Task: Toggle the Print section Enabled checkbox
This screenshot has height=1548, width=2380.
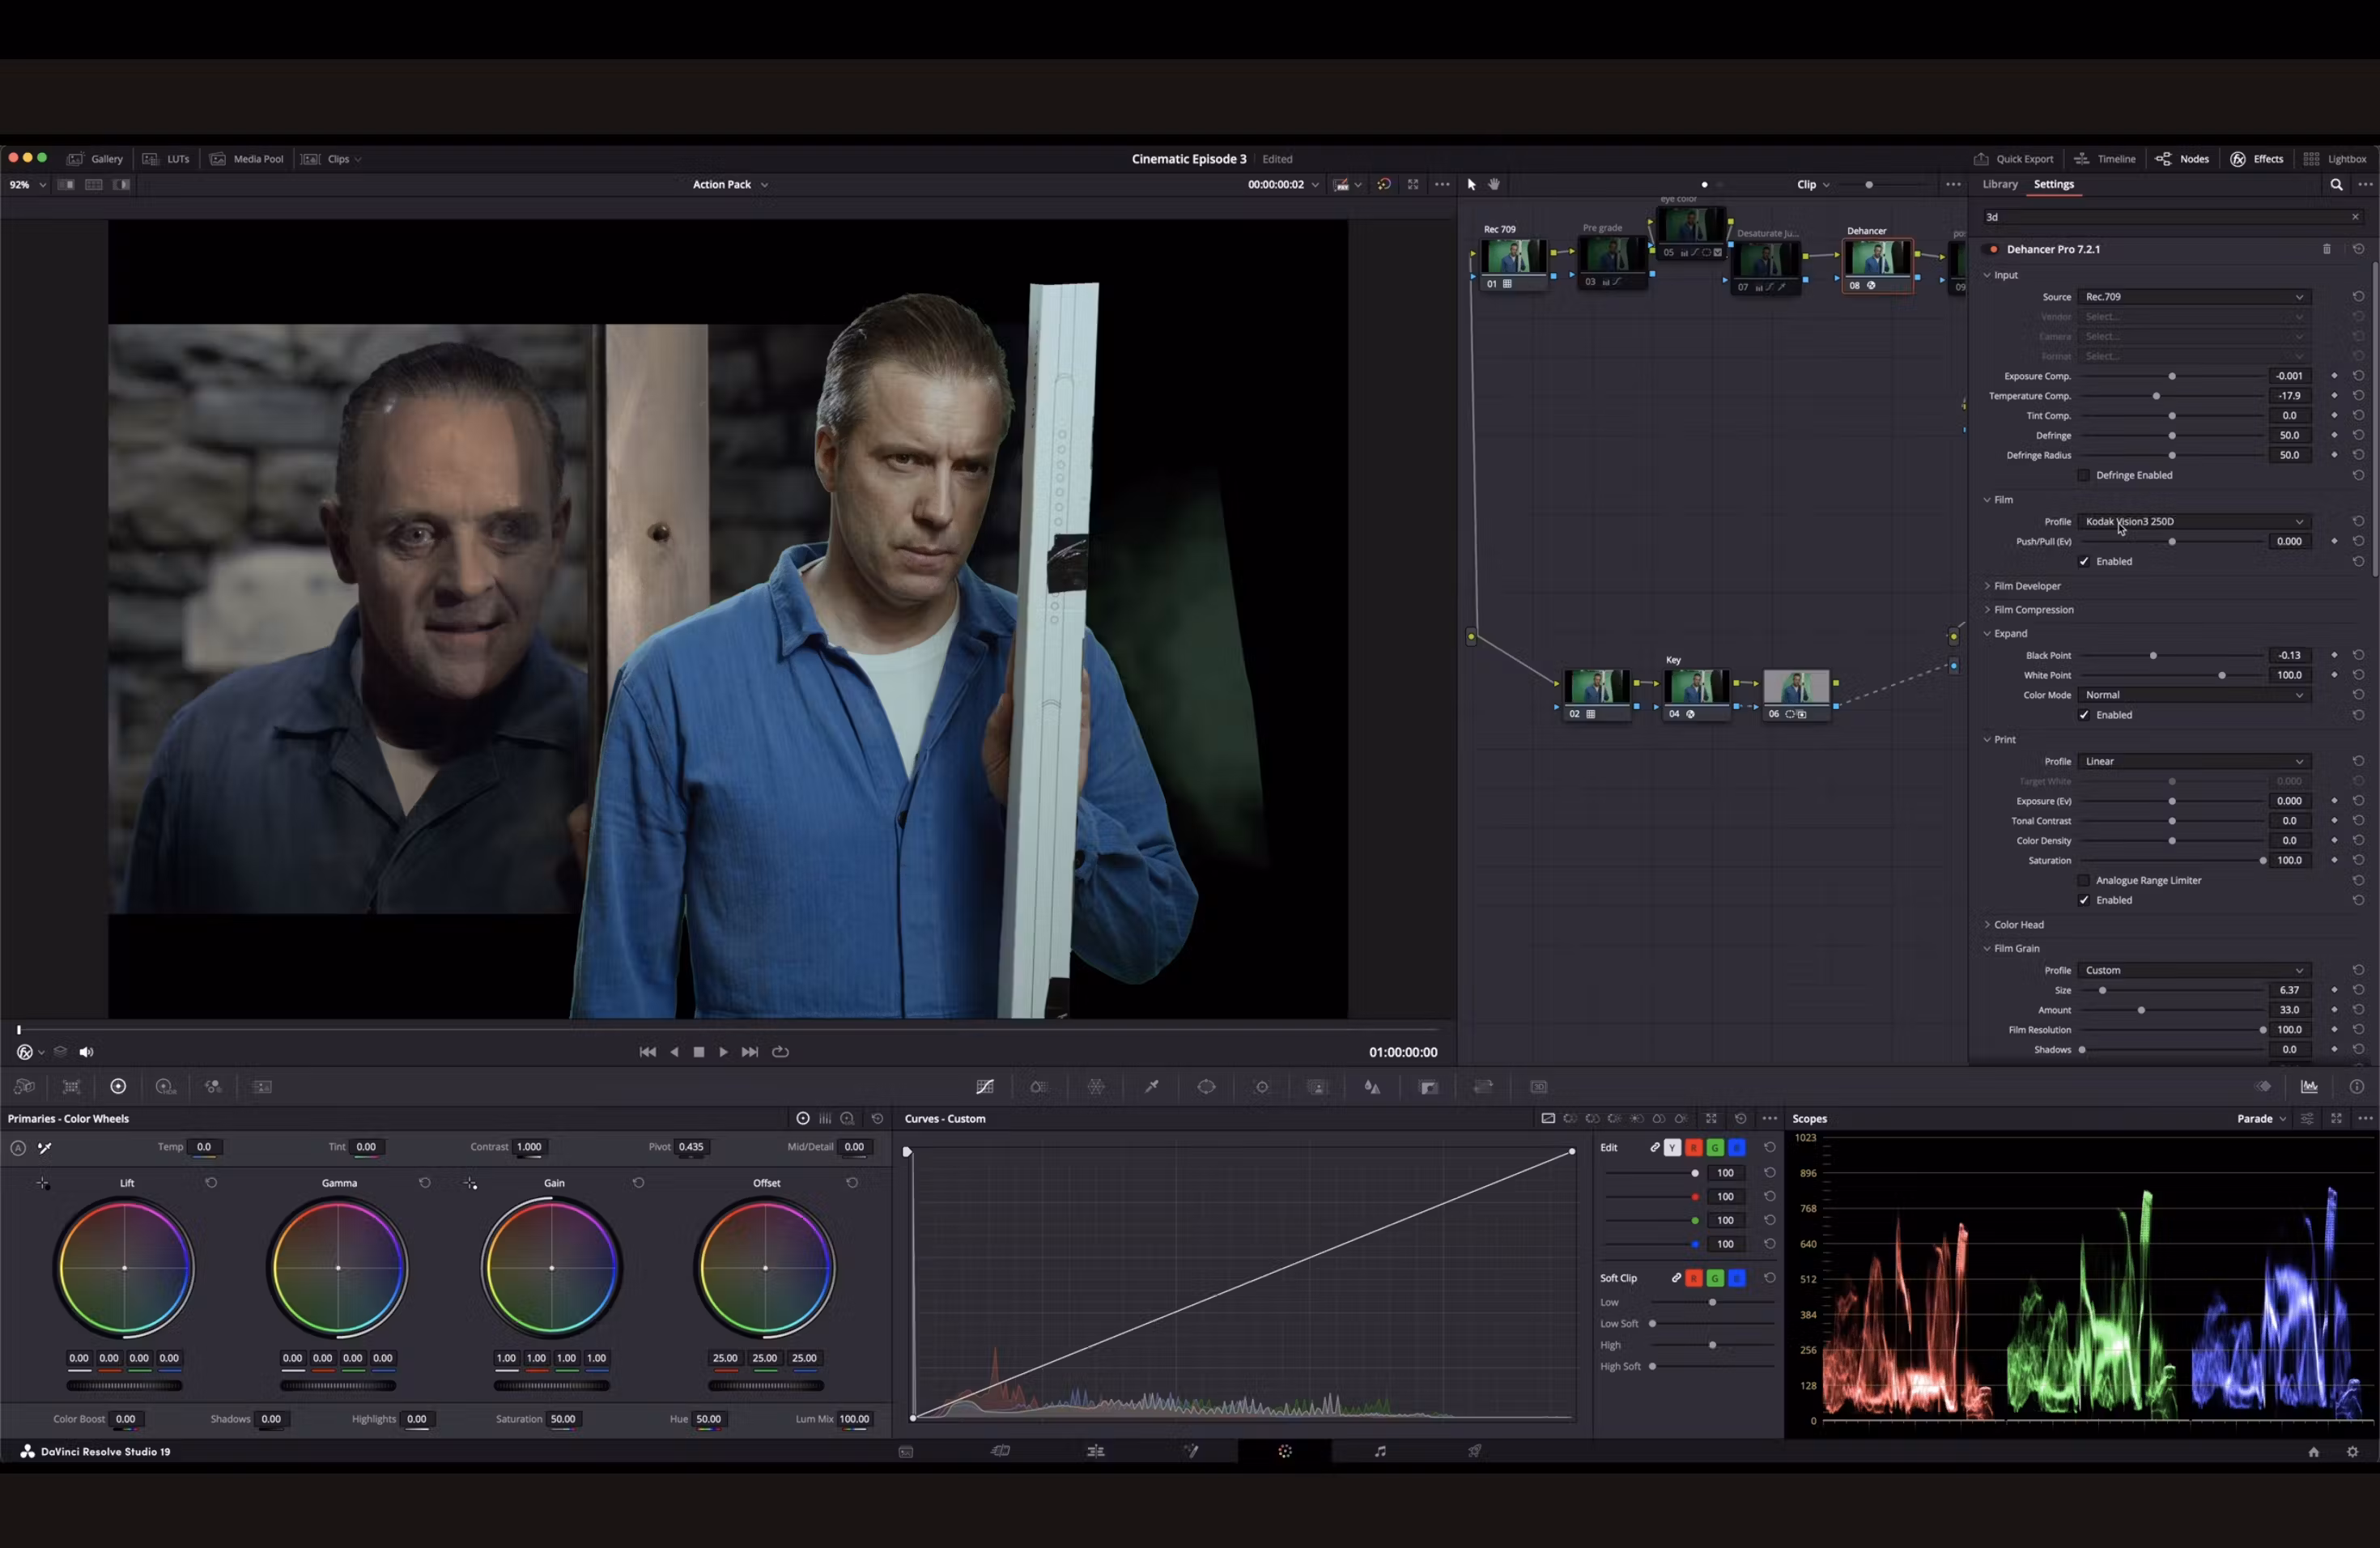Action: (x=2084, y=900)
